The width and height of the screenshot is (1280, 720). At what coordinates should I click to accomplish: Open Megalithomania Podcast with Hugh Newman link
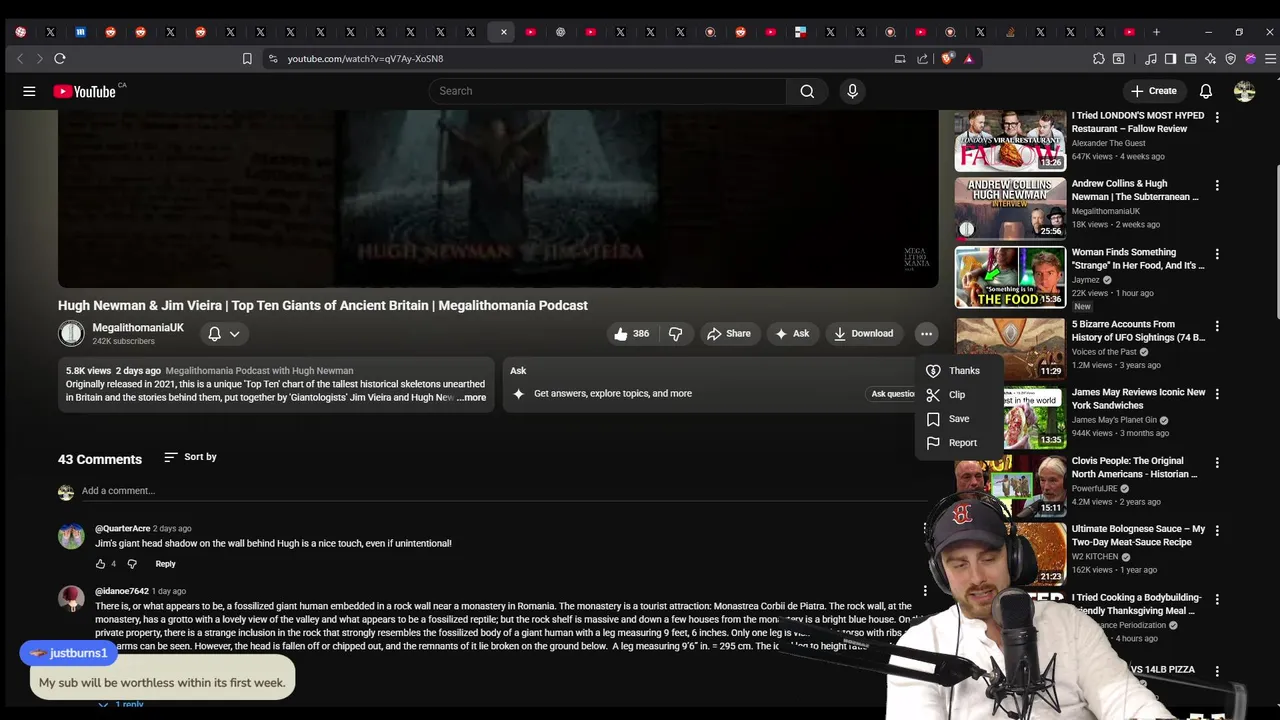click(259, 371)
